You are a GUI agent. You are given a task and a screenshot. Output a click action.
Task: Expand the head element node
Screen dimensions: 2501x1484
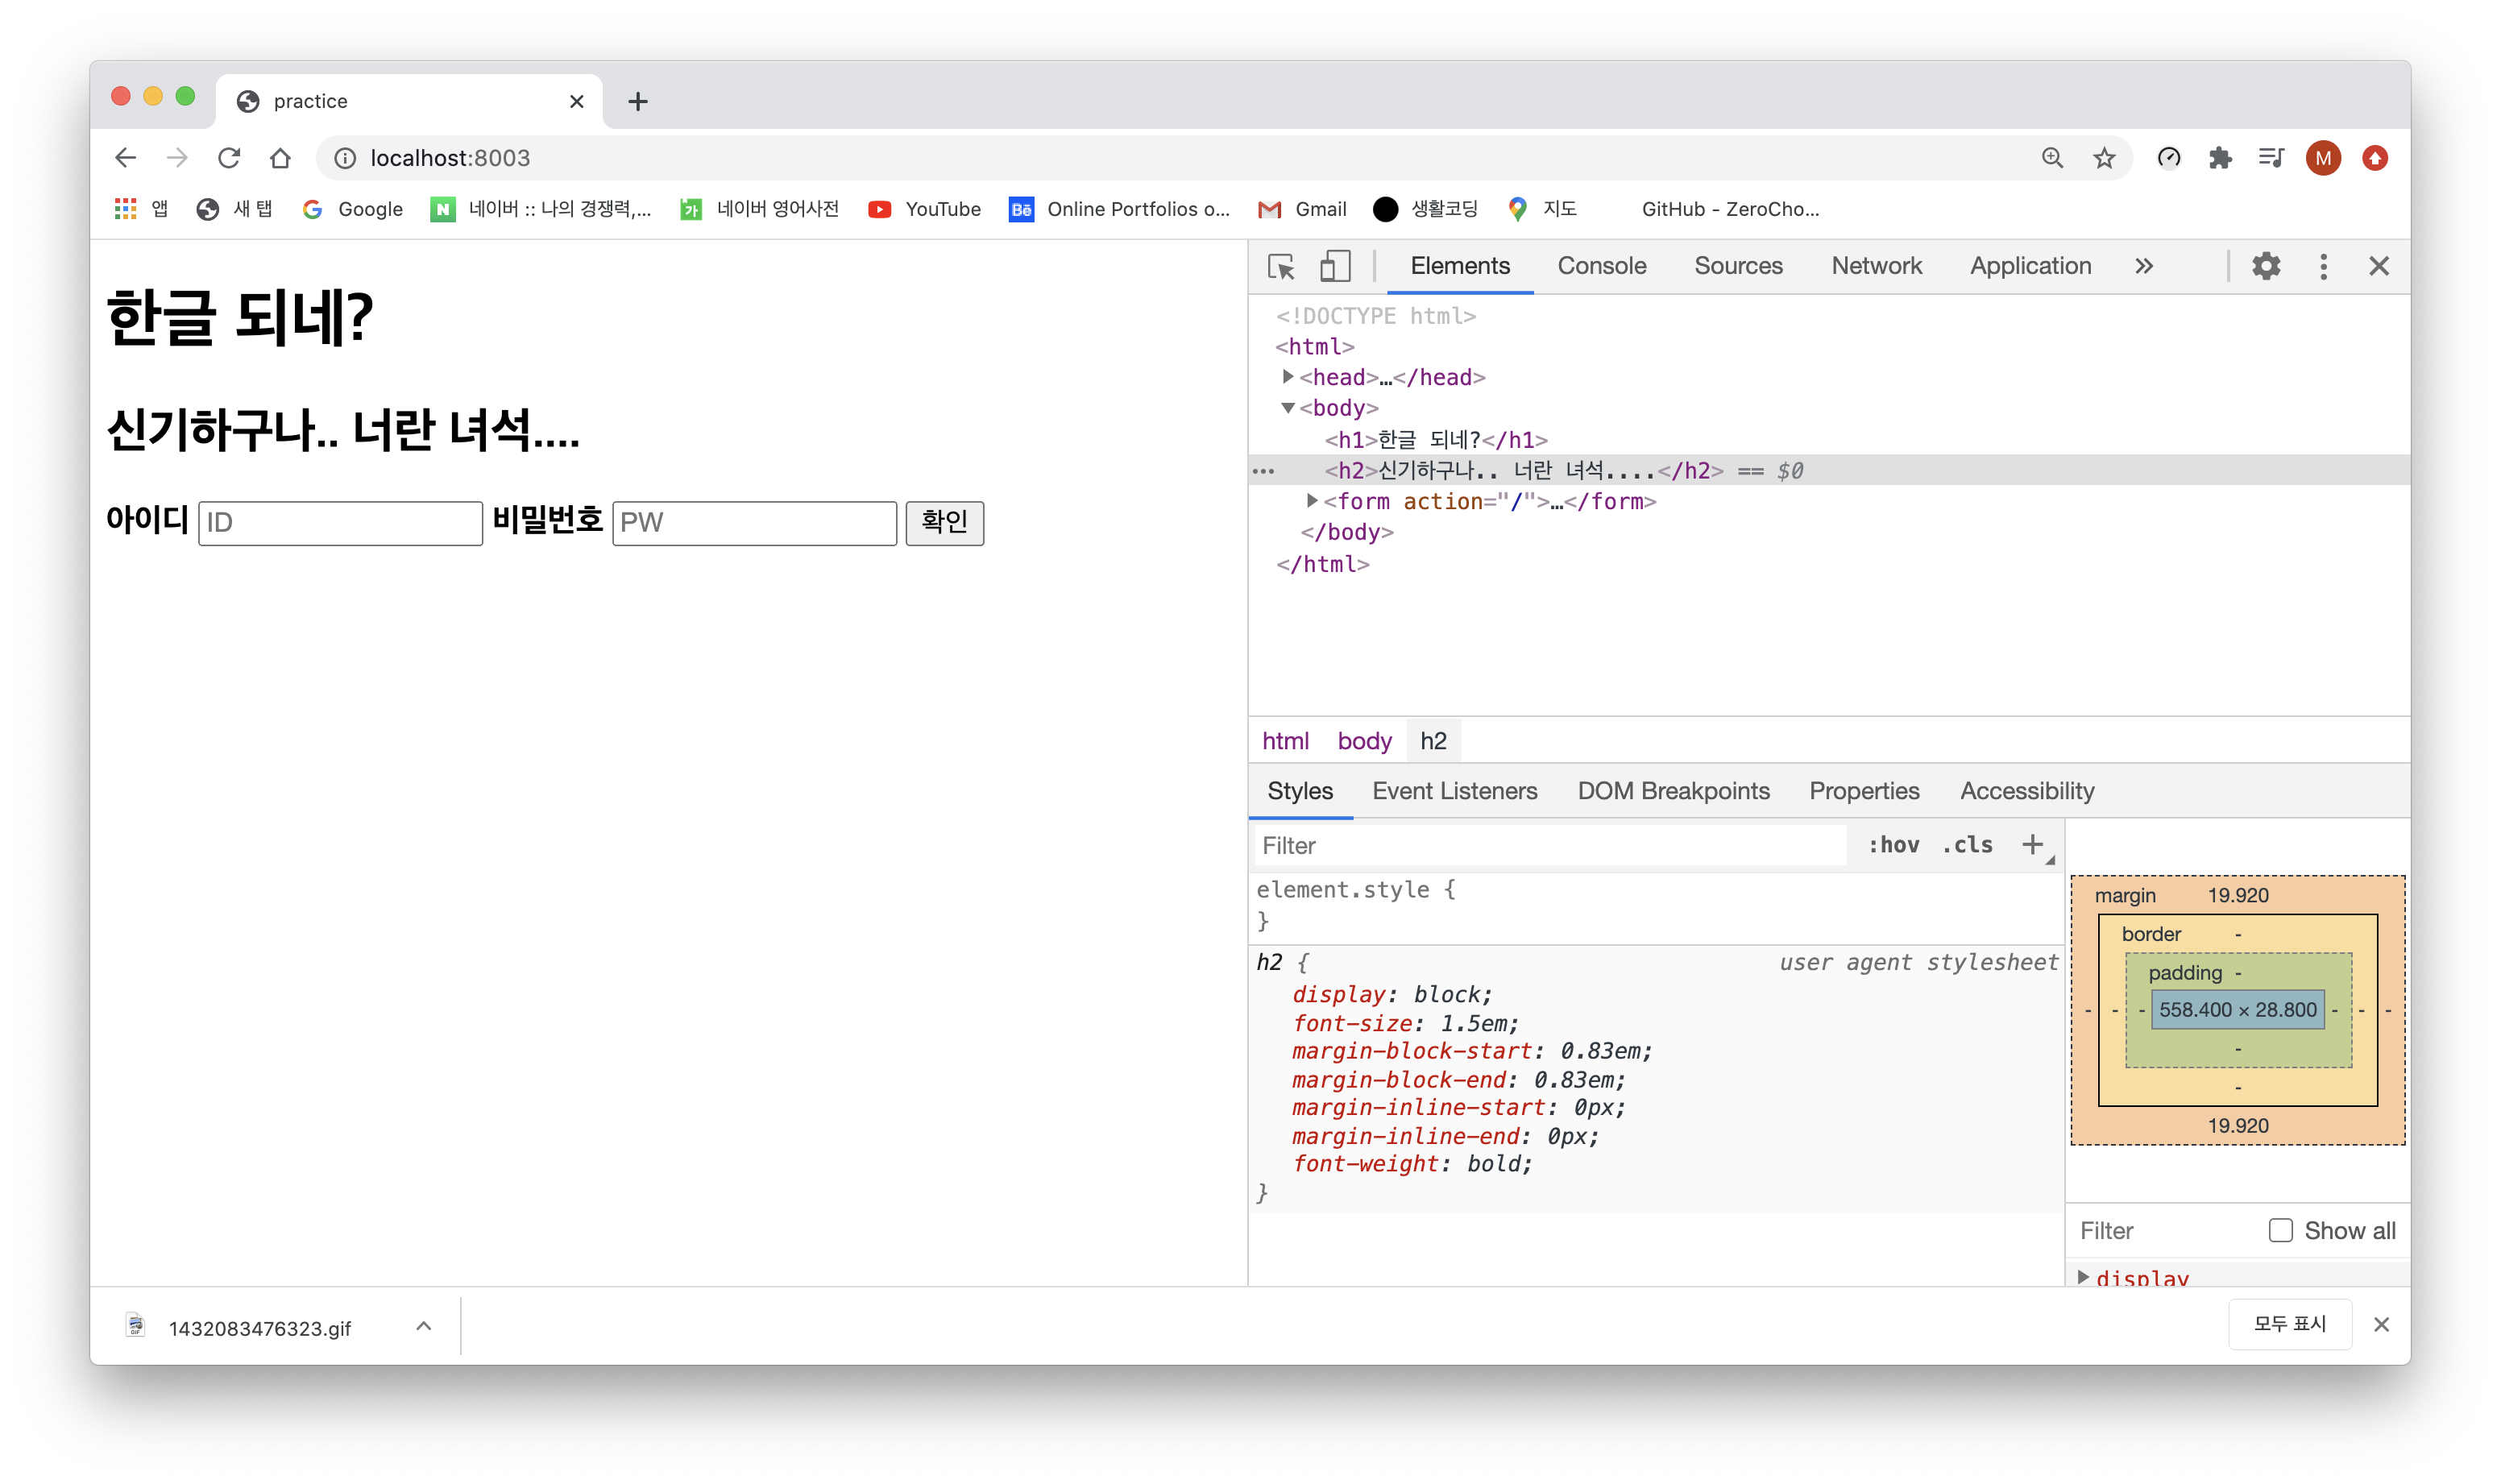click(x=1288, y=377)
